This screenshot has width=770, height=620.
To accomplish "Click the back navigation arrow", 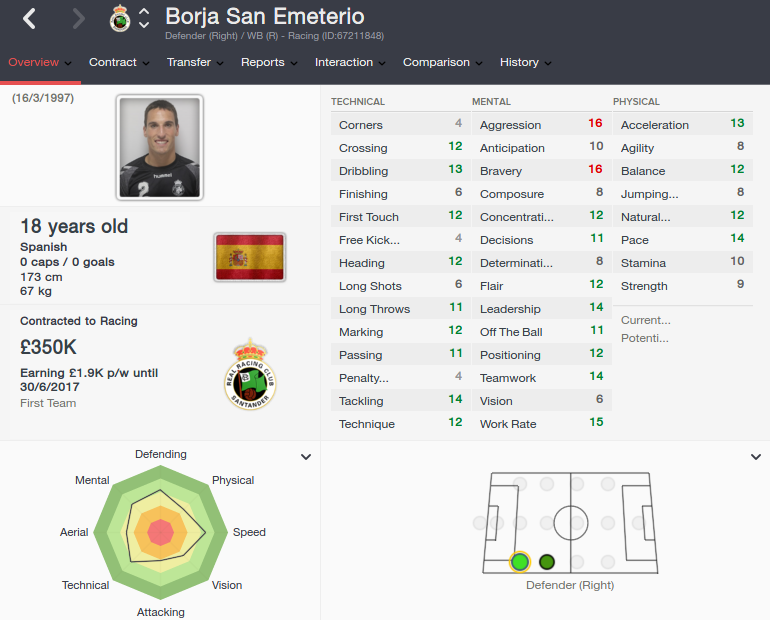I will [x=29, y=19].
